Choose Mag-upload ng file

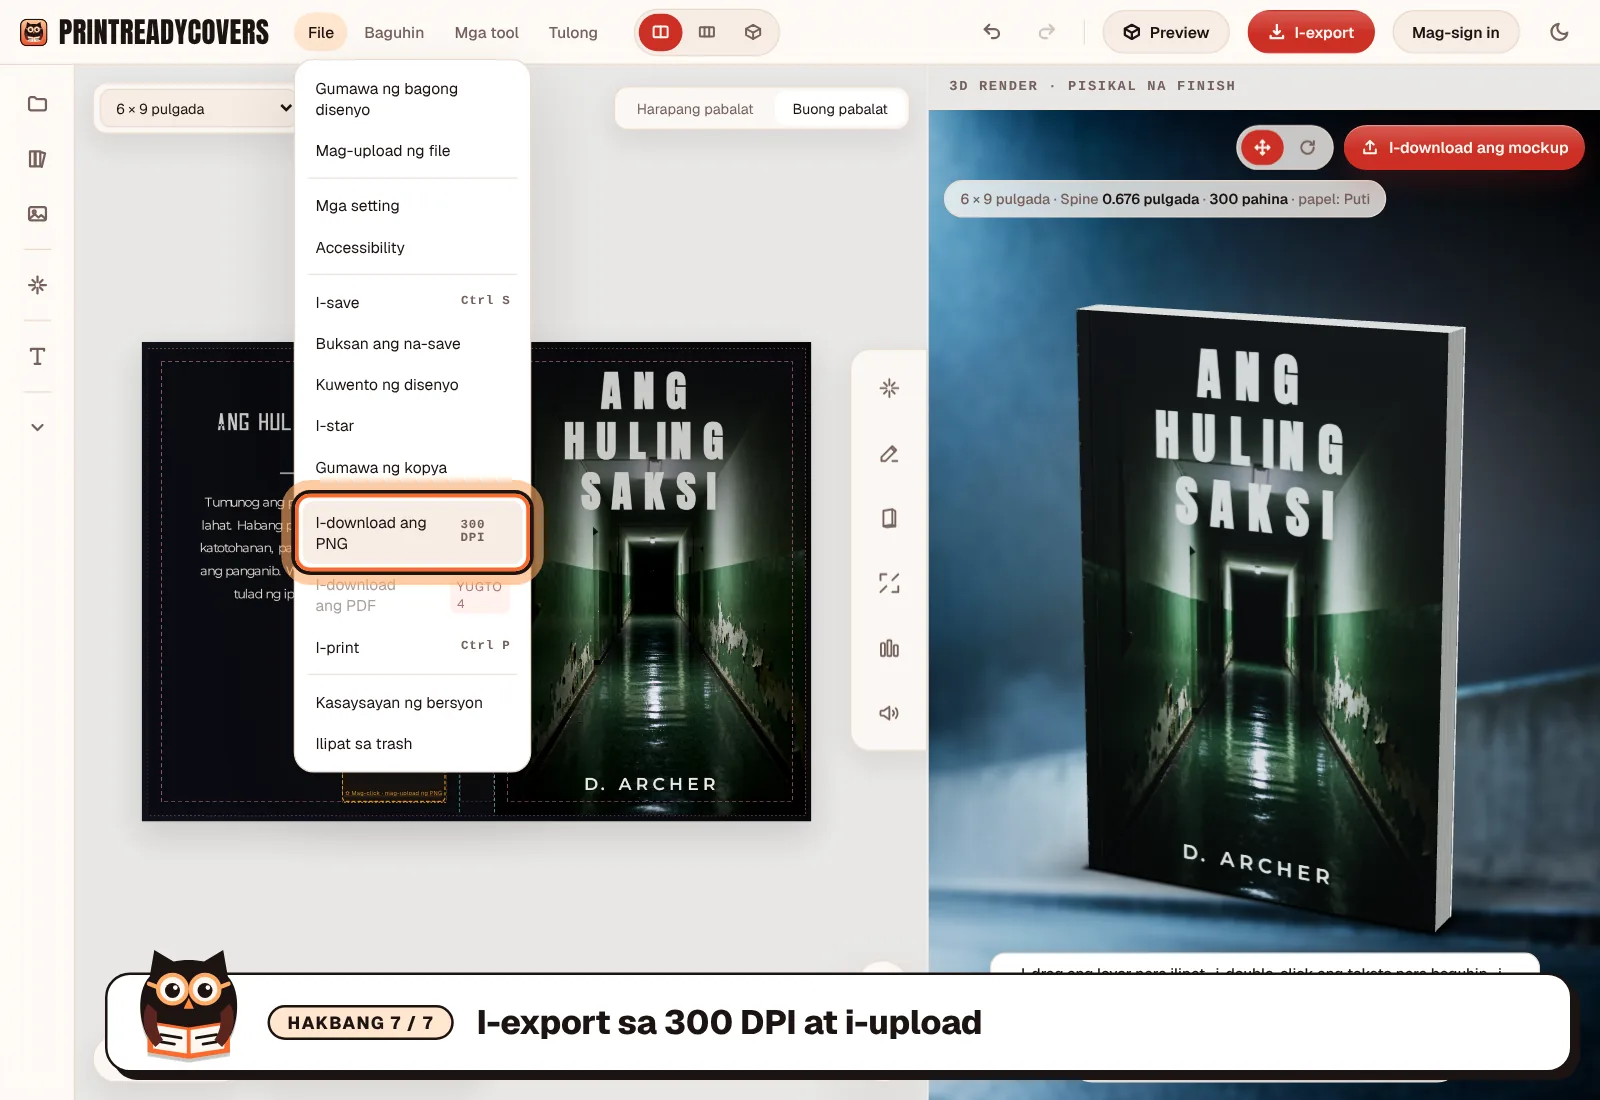click(412, 151)
